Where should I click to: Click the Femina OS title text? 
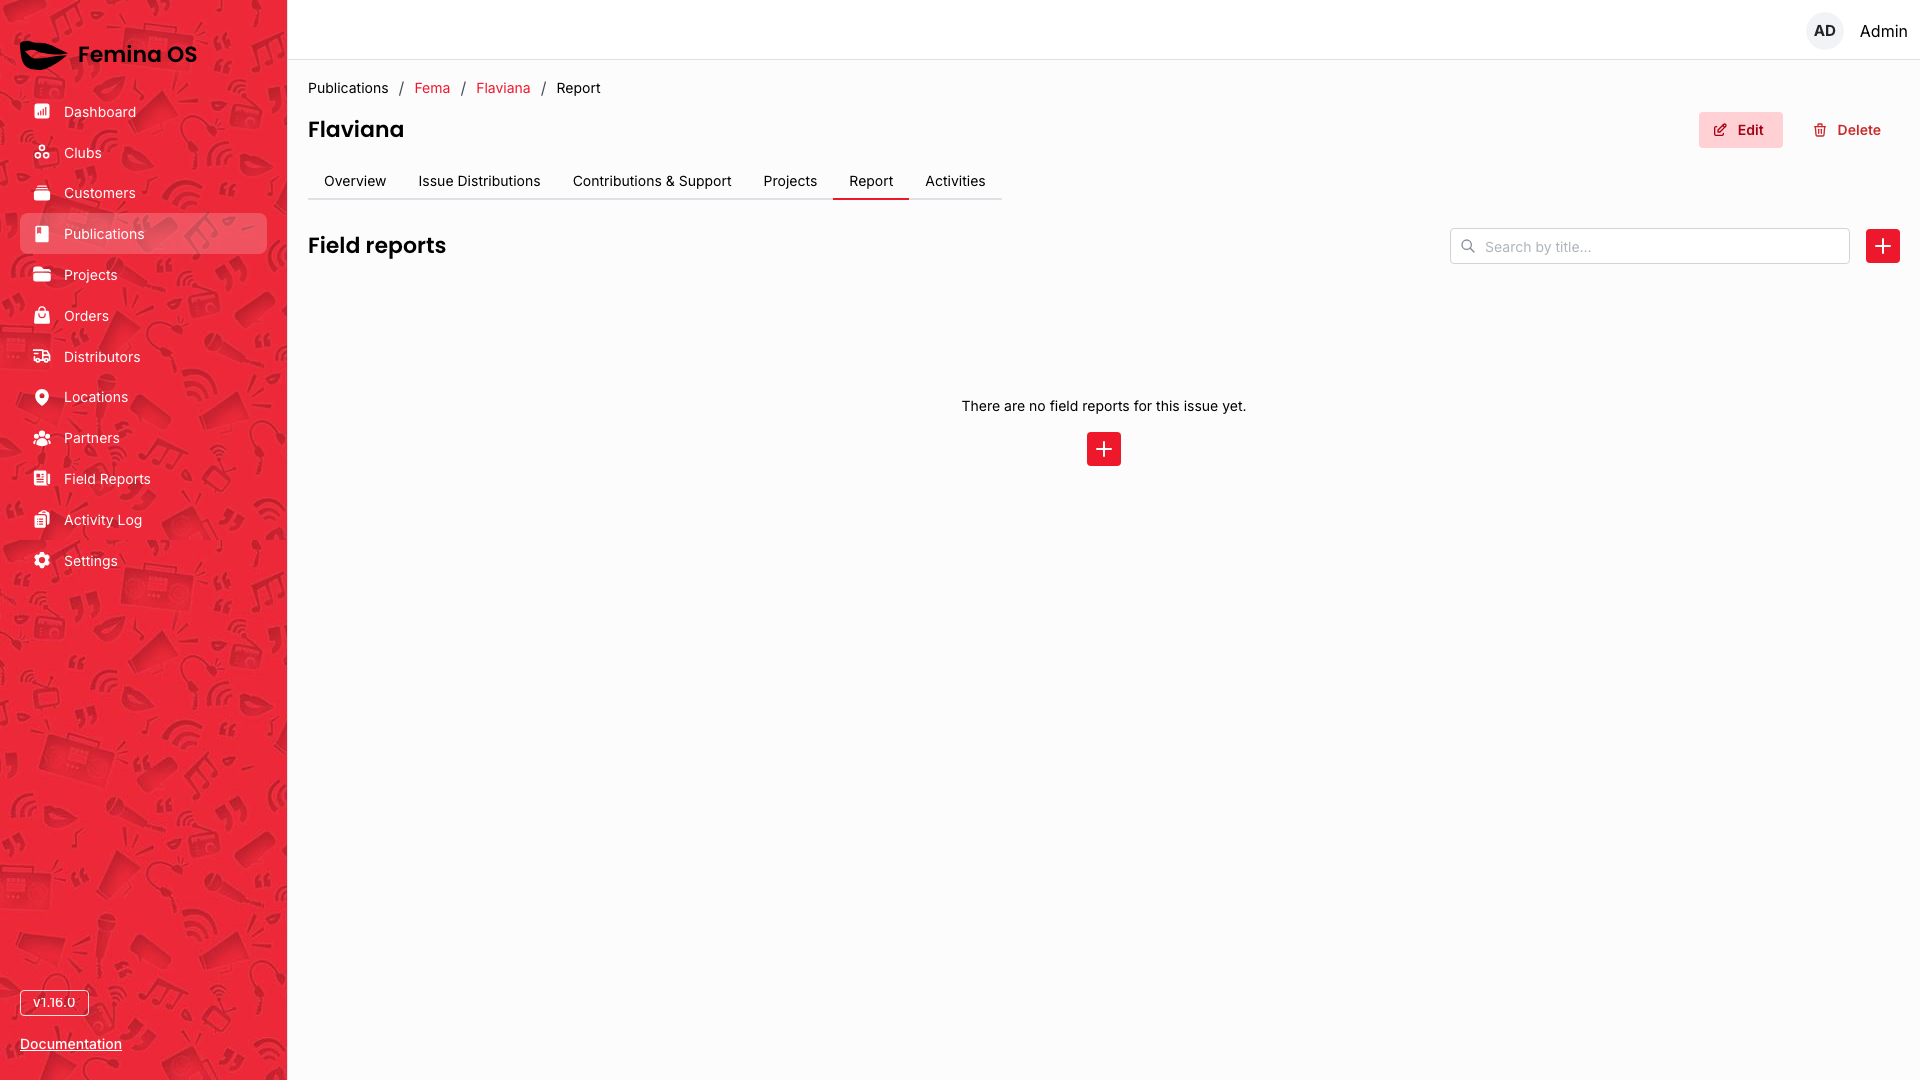click(137, 55)
